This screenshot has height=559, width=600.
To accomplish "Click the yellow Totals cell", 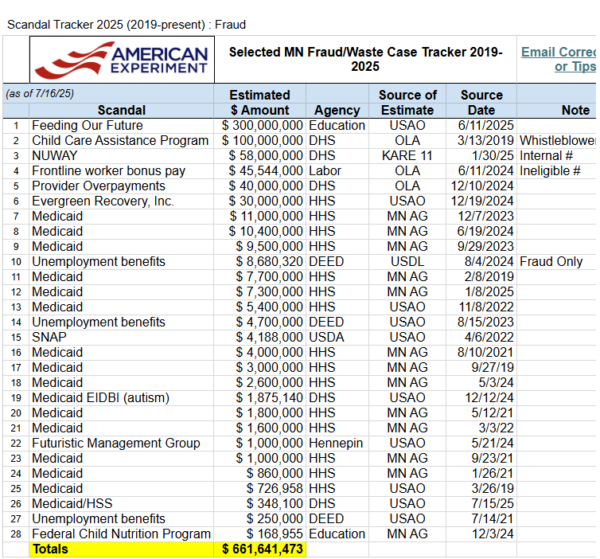I will tap(121, 549).
